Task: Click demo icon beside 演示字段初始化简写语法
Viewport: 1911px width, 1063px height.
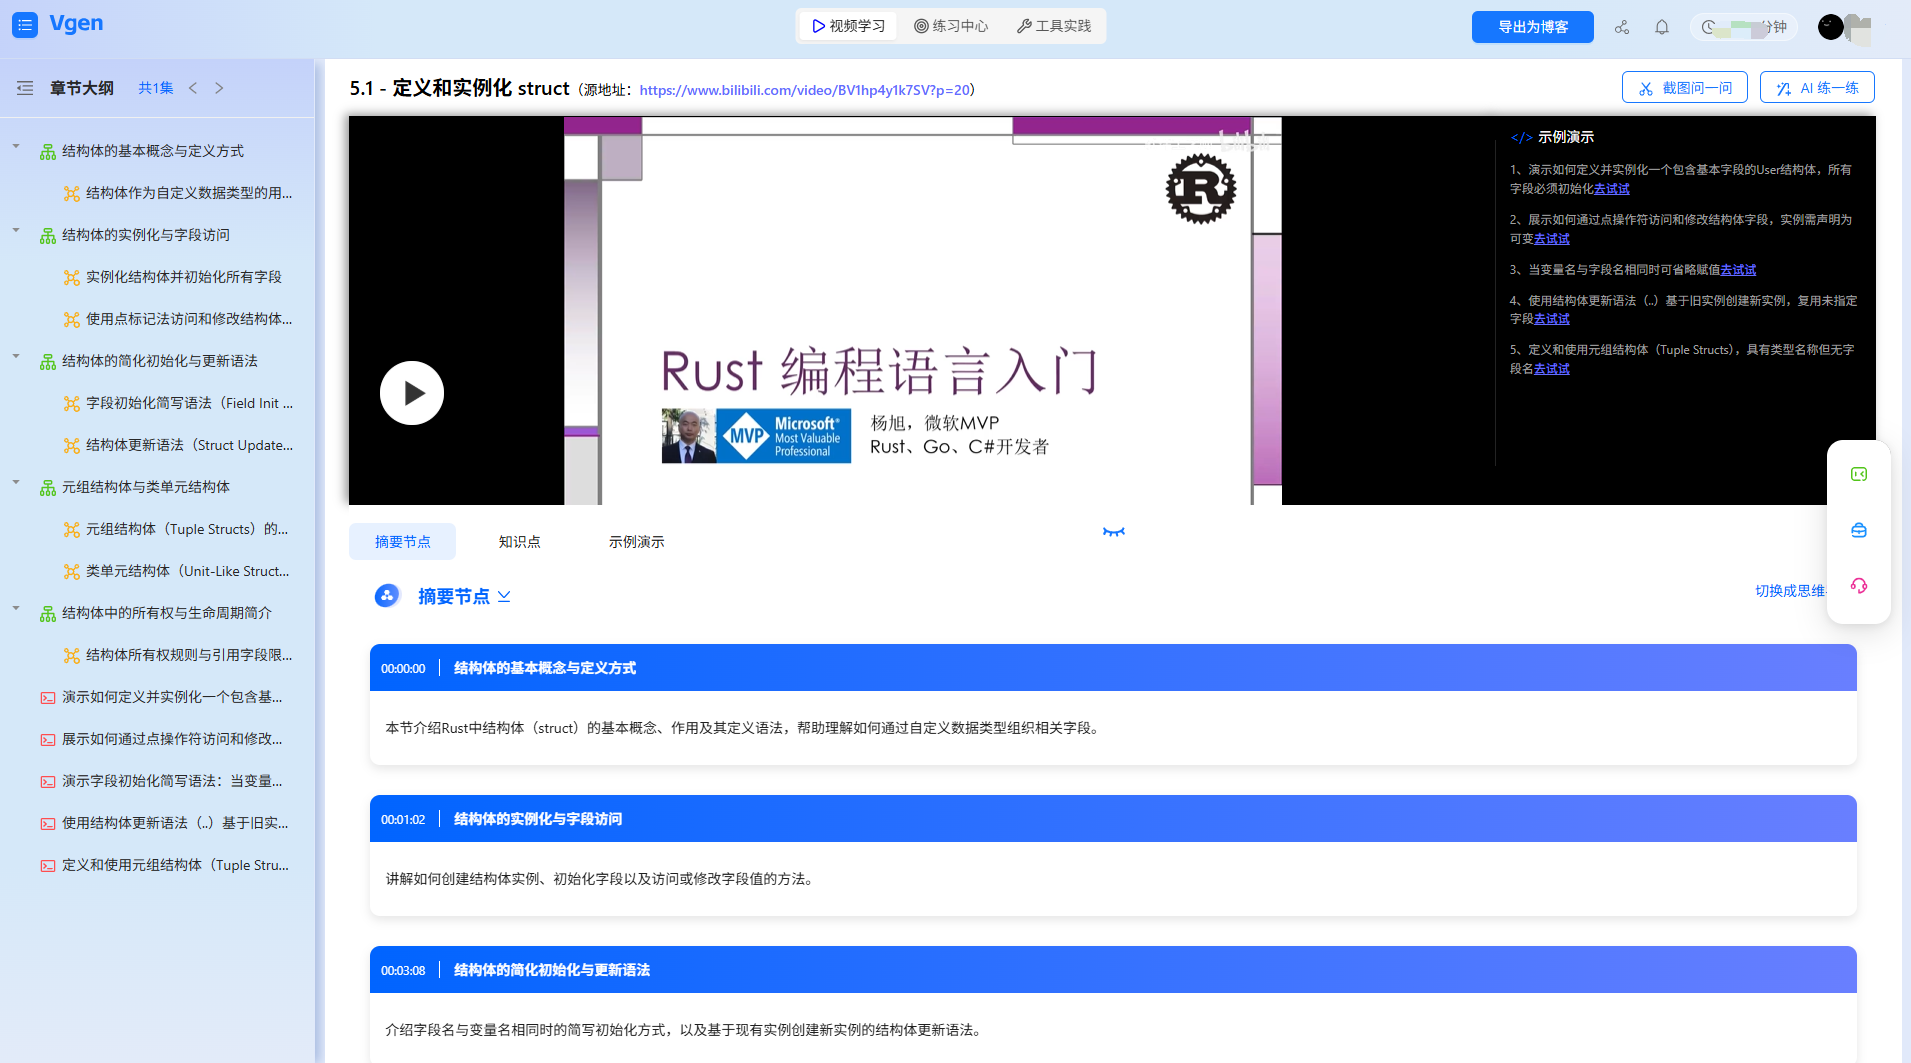Action: point(48,781)
